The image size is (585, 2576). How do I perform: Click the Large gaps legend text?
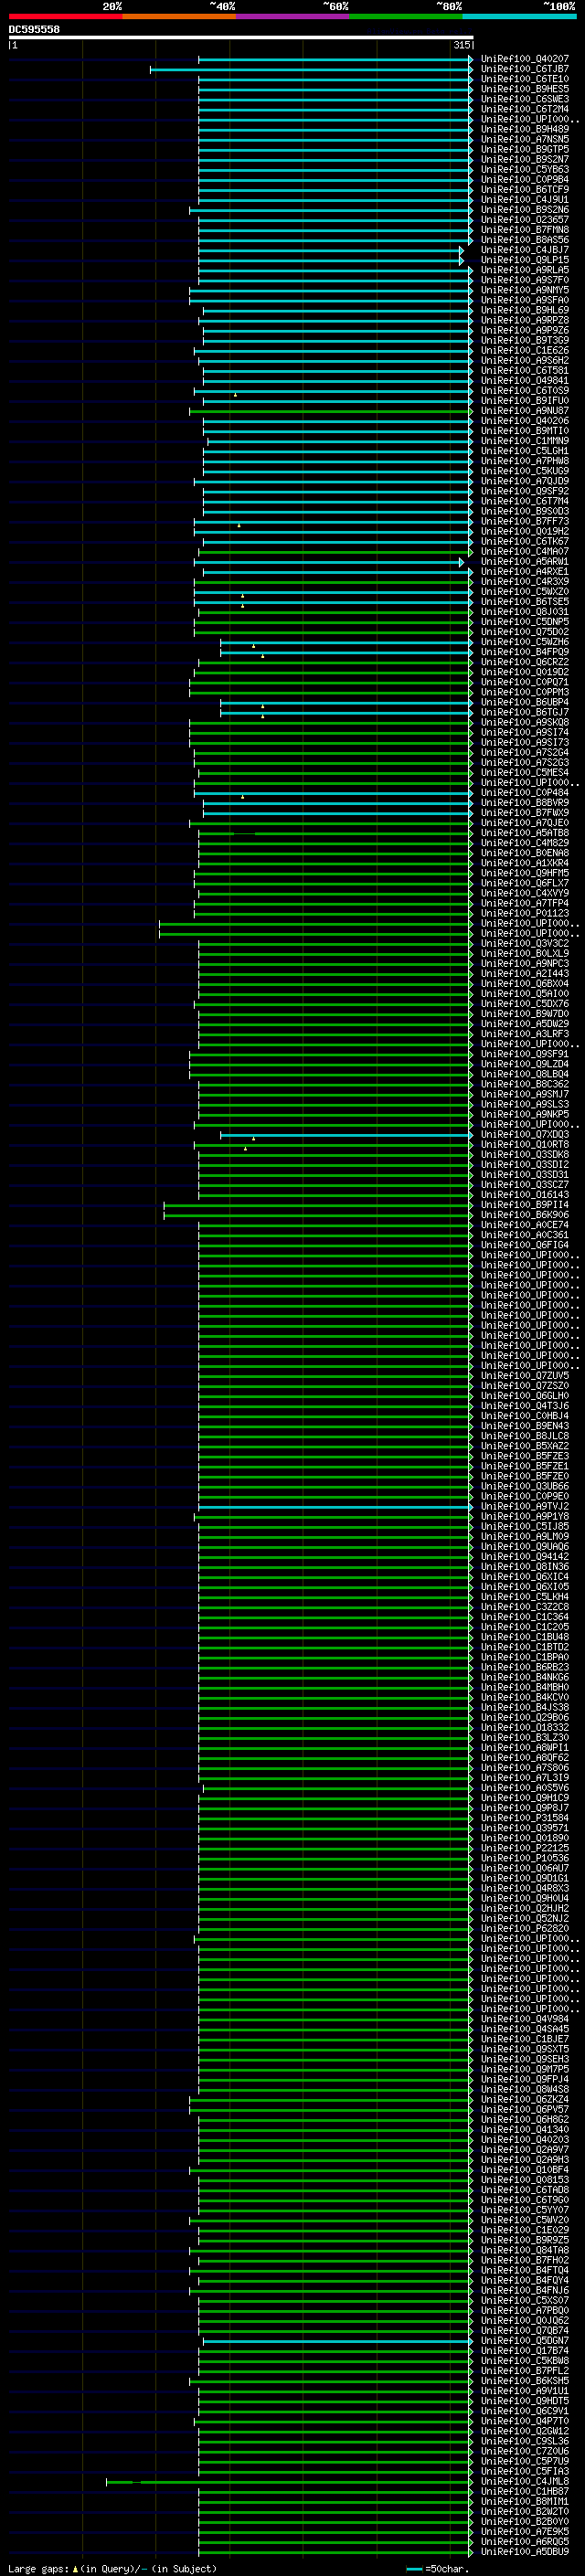(x=39, y=2569)
